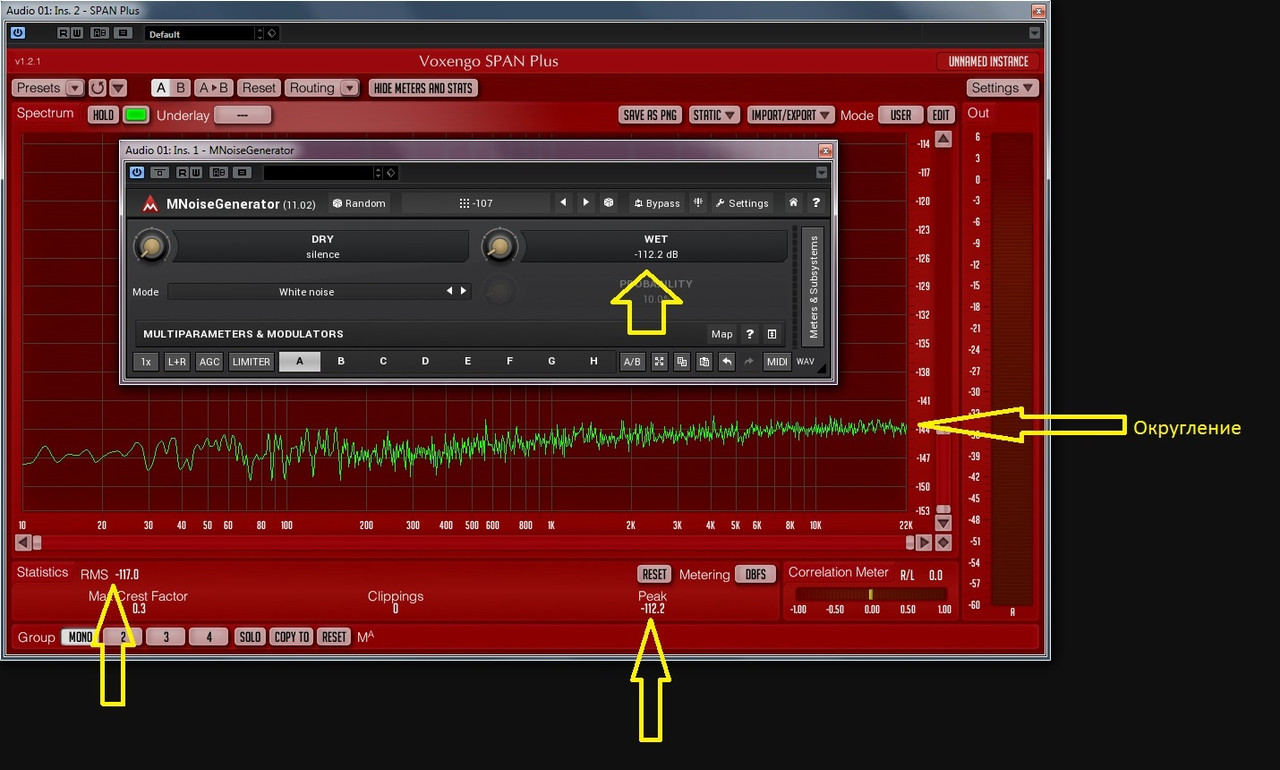Click Mode next arrow beside White noise
The image size is (1280, 770).
[463, 292]
